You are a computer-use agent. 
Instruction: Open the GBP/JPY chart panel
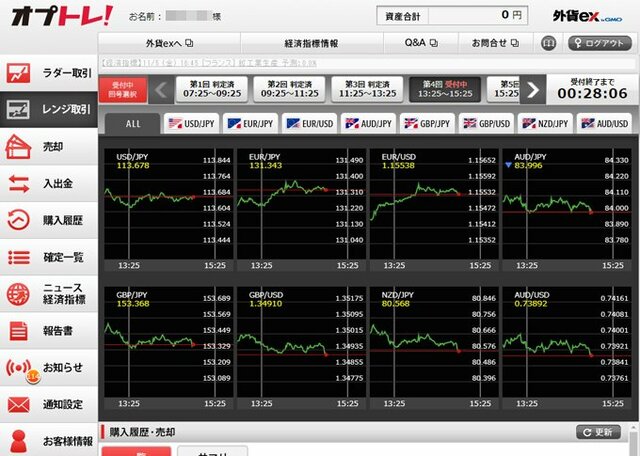tap(169, 348)
